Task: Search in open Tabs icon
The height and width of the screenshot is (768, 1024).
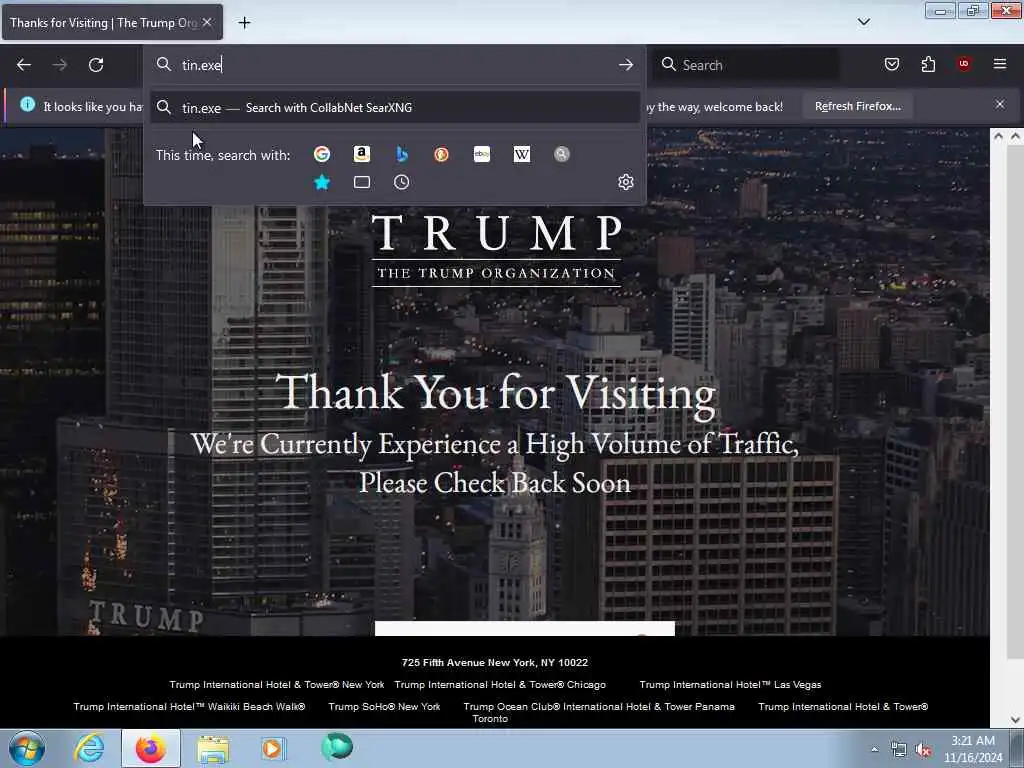Action: pyautogui.click(x=362, y=182)
